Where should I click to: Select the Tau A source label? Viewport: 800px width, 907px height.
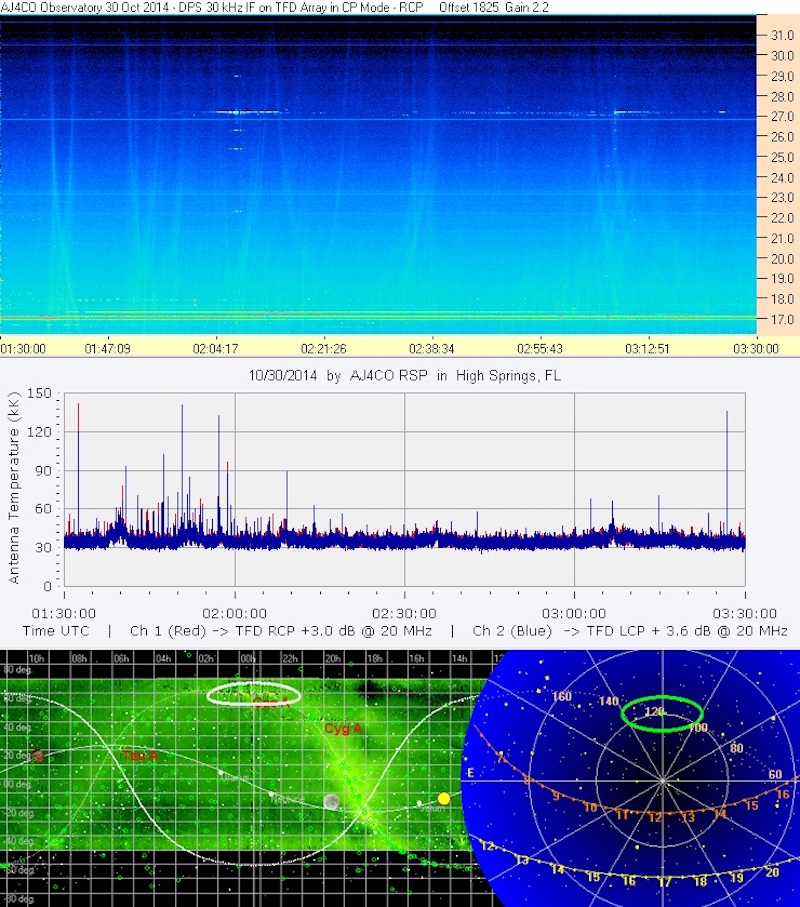[140, 756]
